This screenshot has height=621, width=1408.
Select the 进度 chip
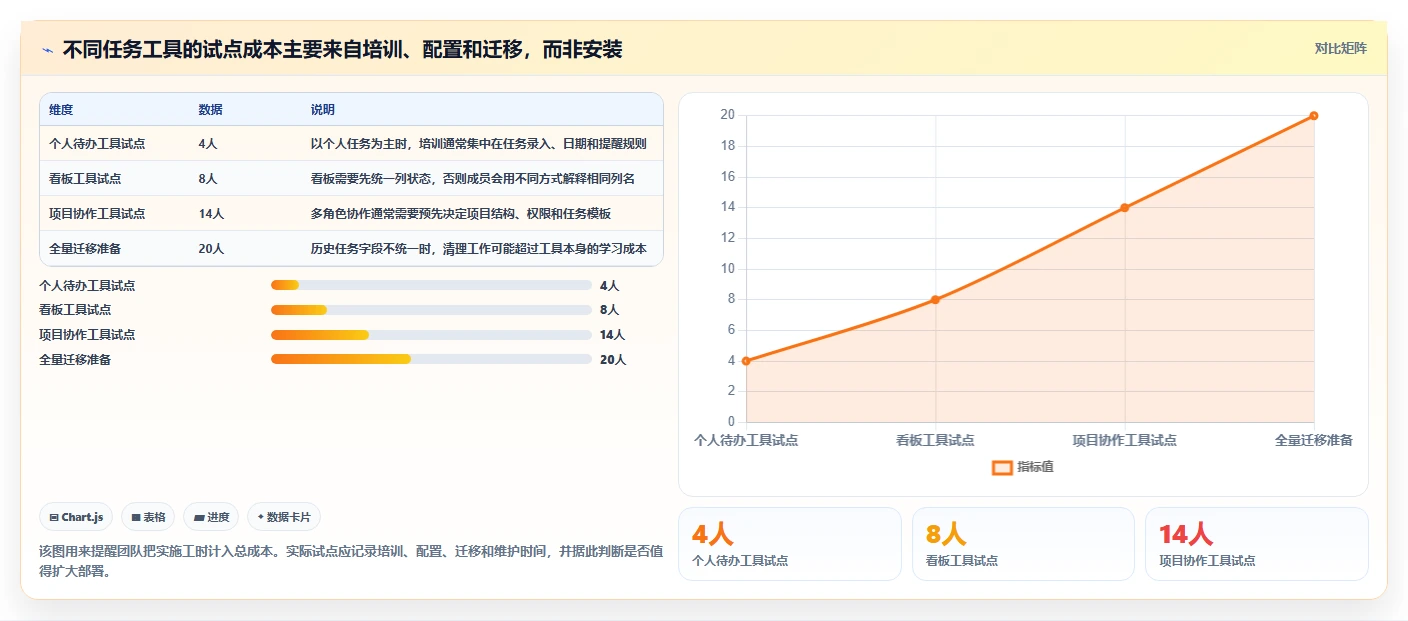(x=211, y=517)
